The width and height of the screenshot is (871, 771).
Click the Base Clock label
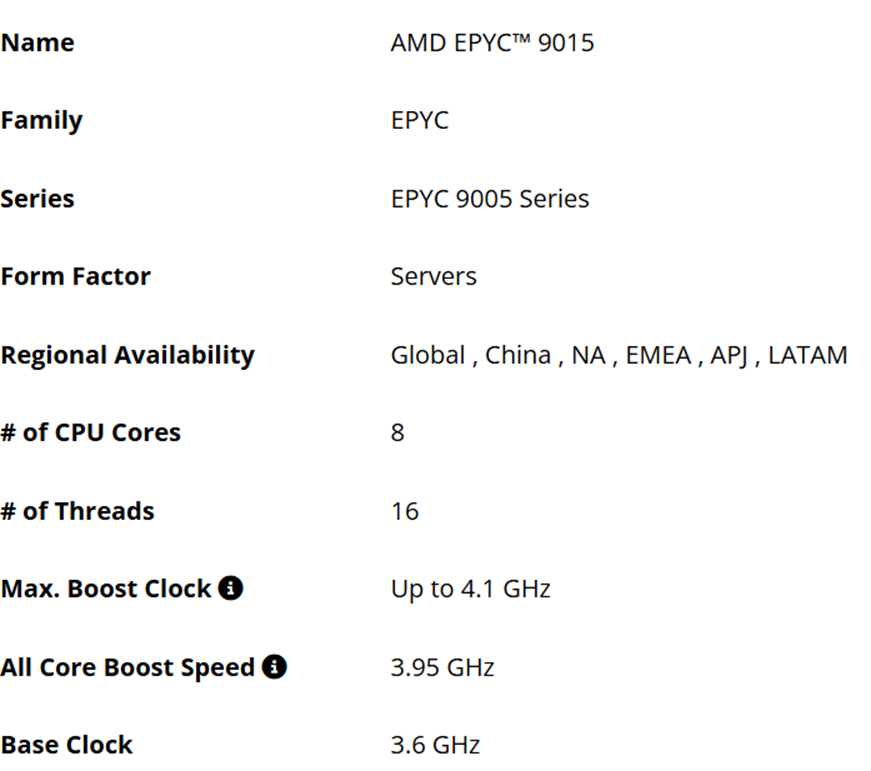tap(66, 745)
